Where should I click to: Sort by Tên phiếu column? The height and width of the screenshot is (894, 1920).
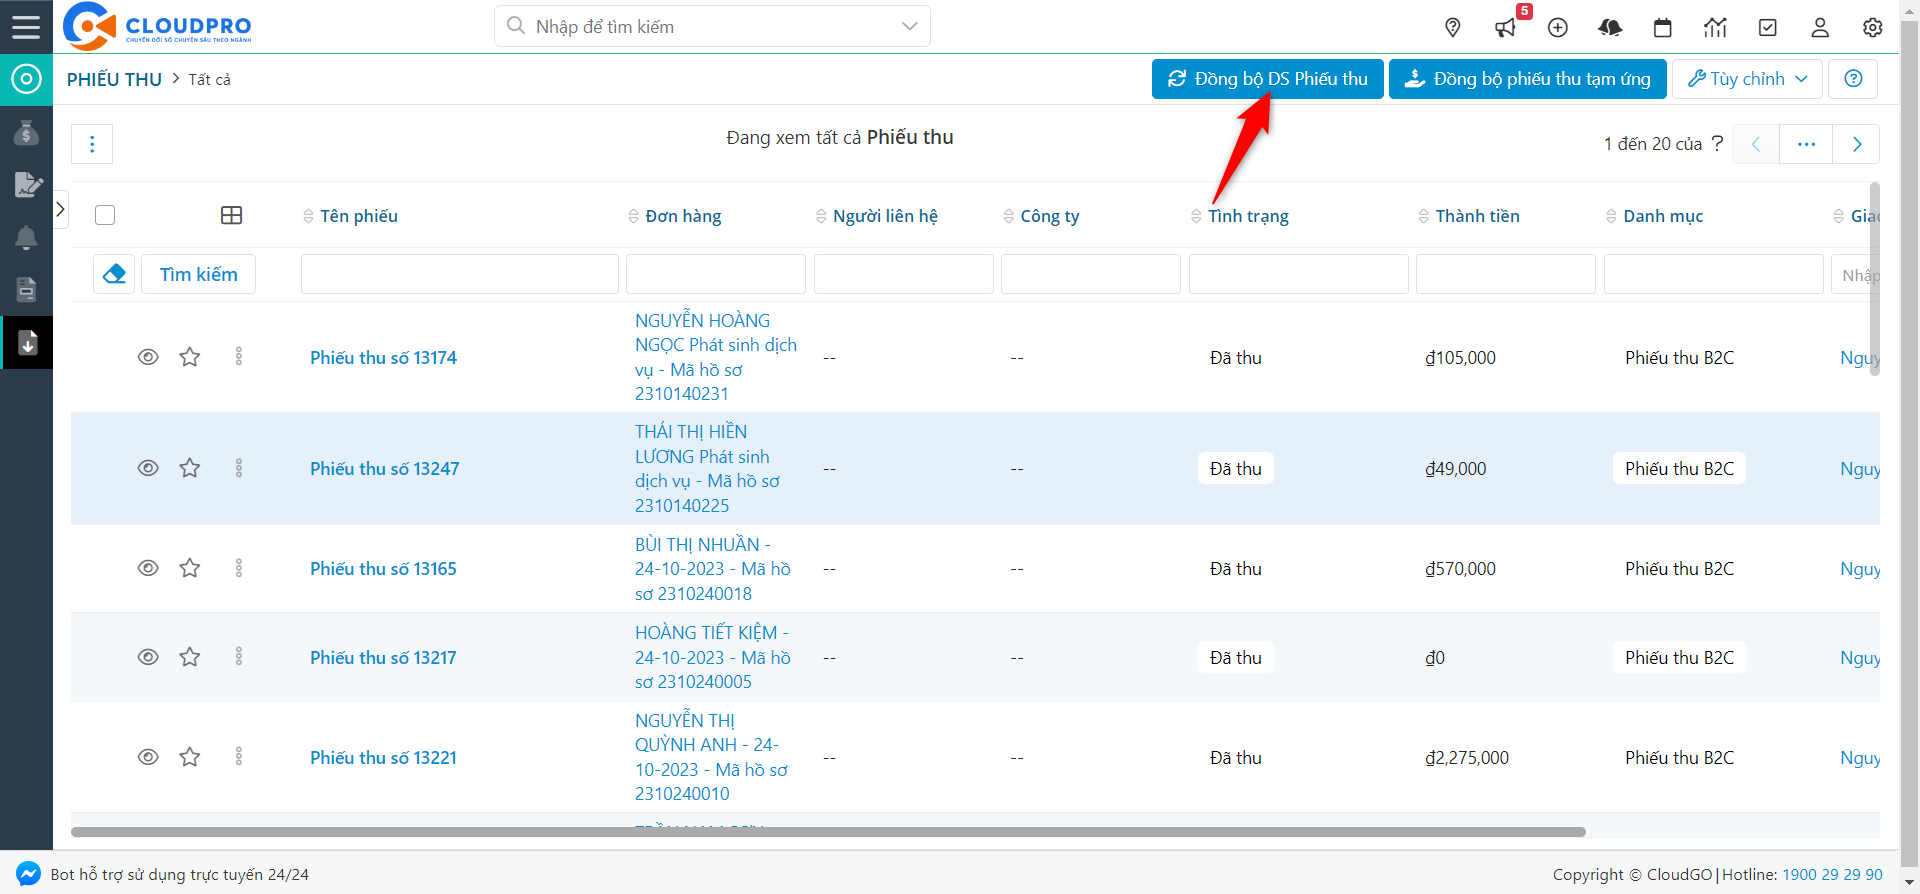[x=350, y=216]
